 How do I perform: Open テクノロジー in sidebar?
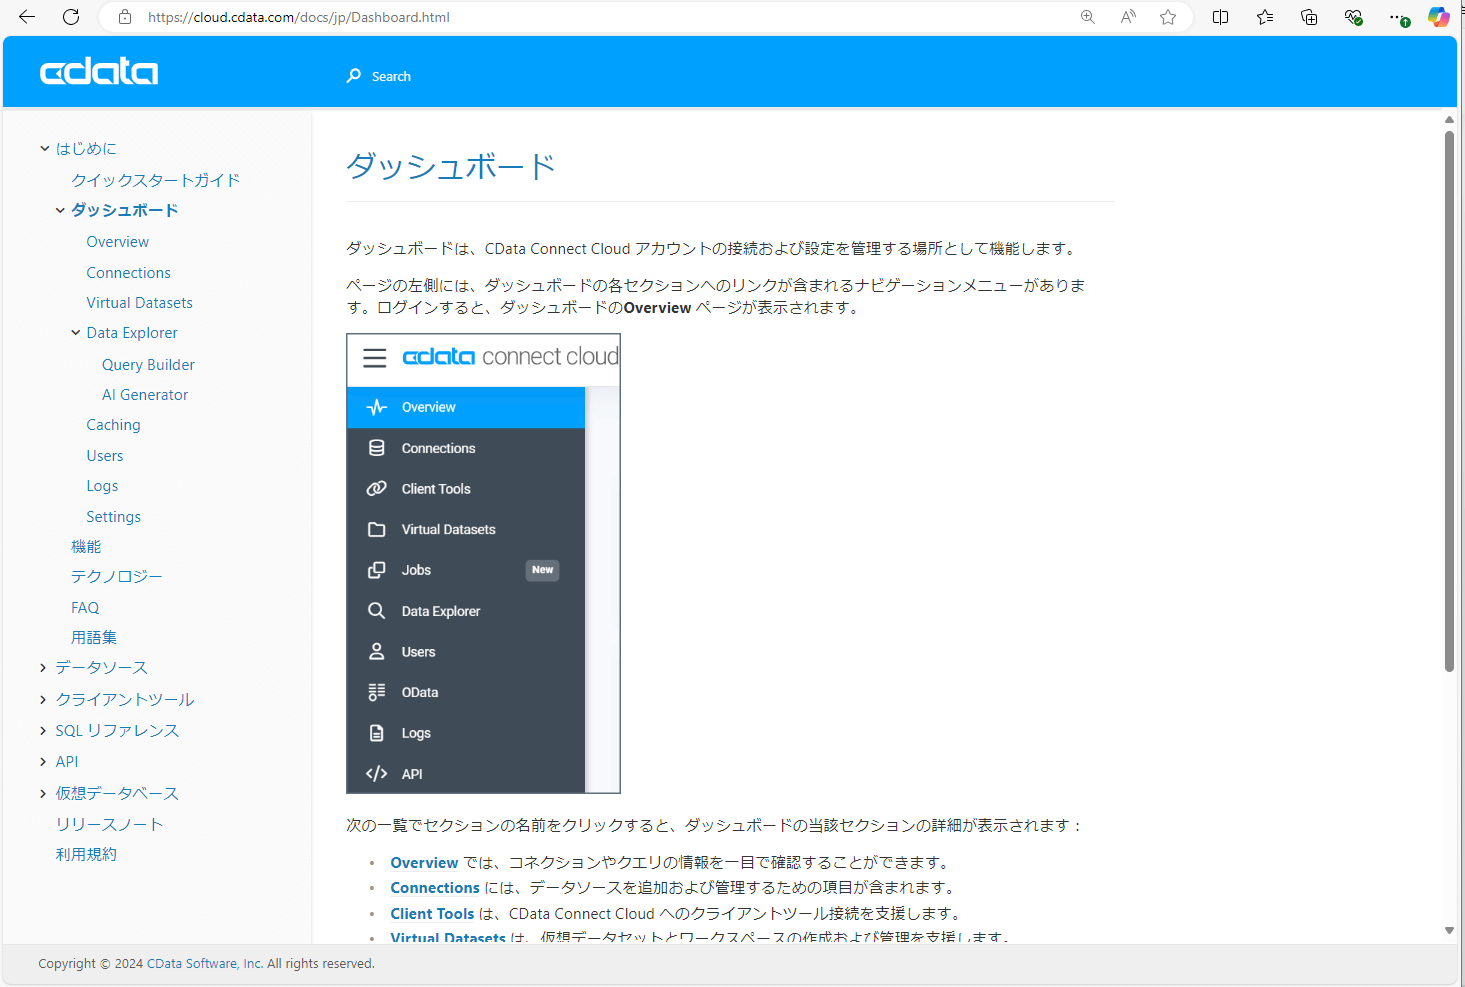click(x=116, y=577)
